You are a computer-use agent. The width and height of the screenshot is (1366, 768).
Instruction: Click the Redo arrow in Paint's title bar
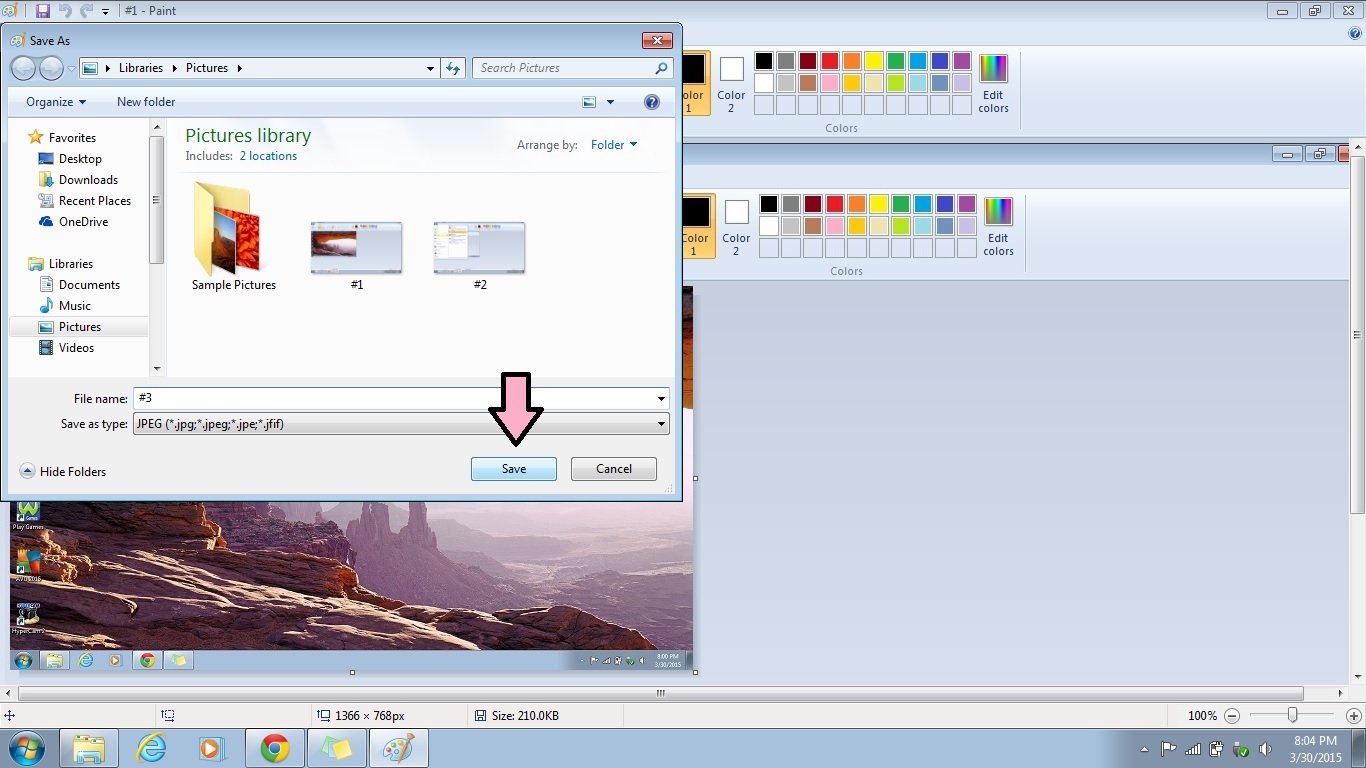pos(86,10)
